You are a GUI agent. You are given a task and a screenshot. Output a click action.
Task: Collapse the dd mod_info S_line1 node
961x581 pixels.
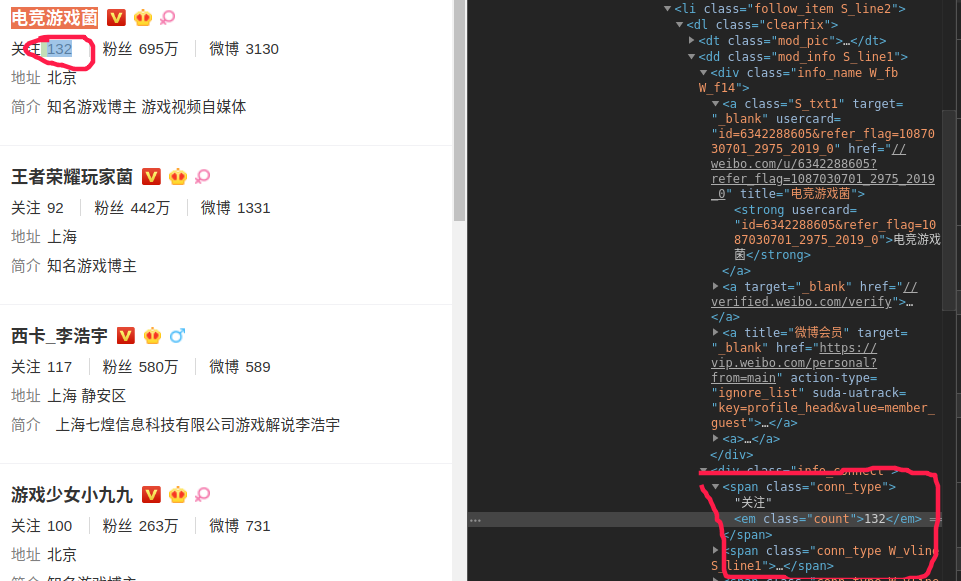[691, 56]
